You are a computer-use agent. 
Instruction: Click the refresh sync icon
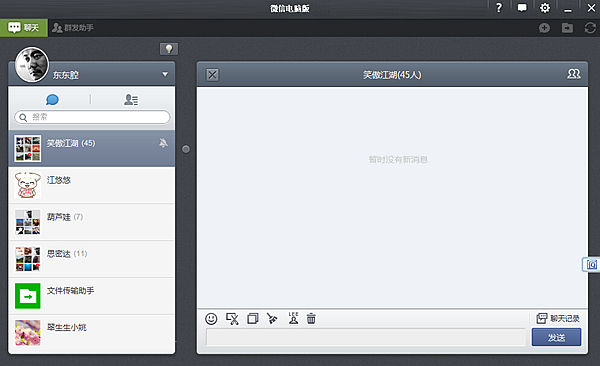click(590, 28)
